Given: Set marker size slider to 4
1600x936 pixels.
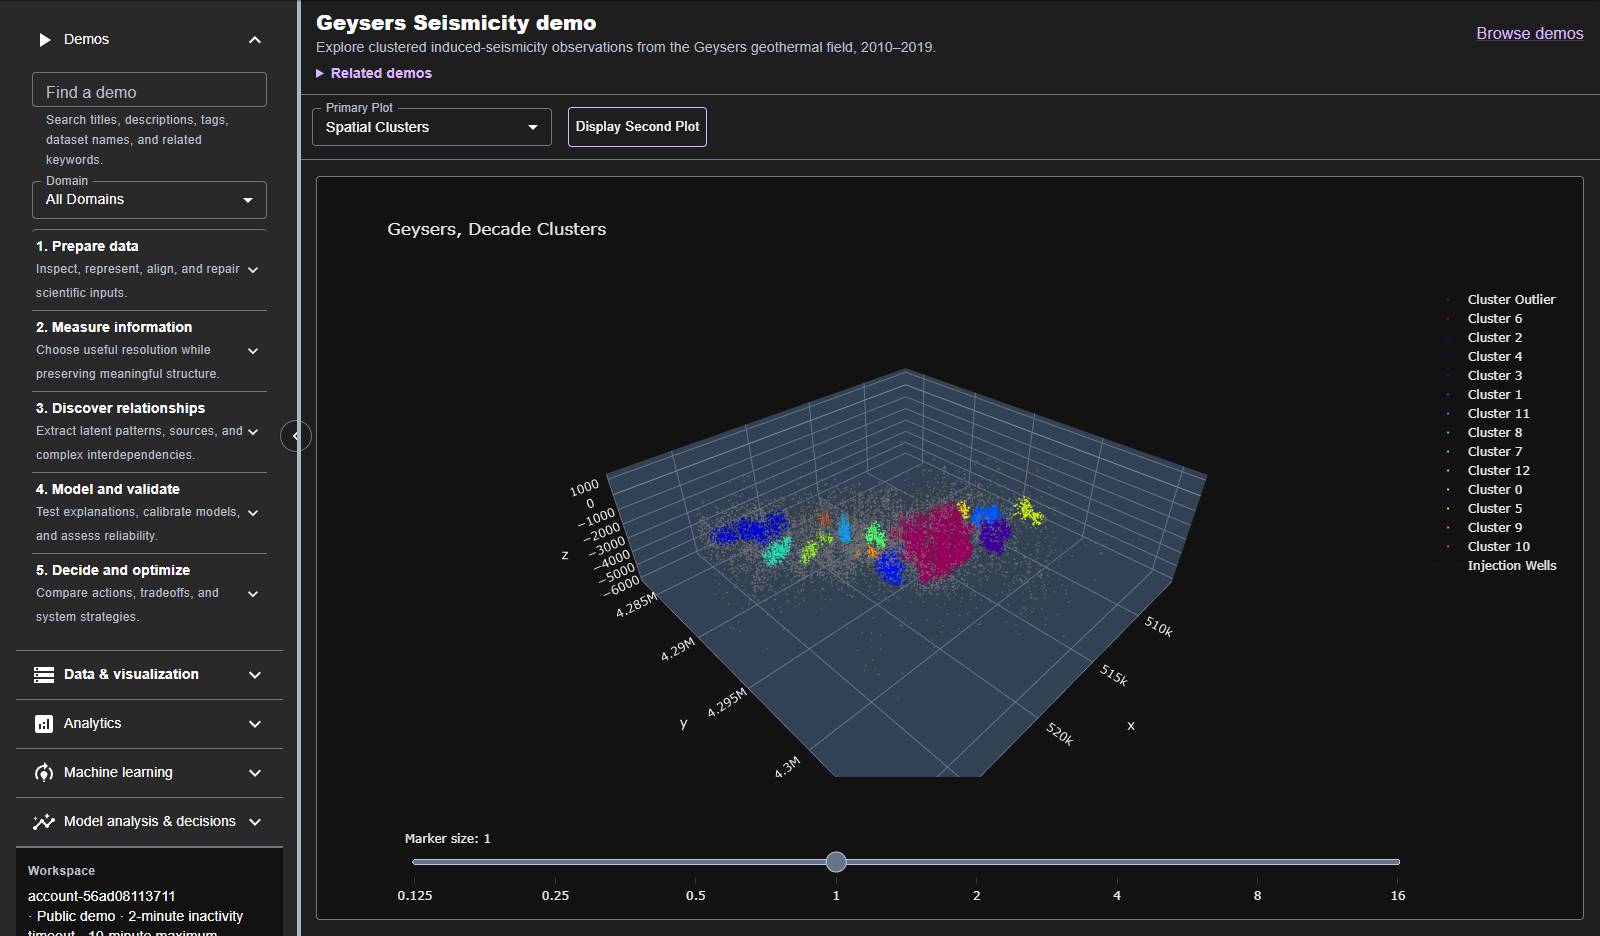Looking at the screenshot, I should [1117, 862].
